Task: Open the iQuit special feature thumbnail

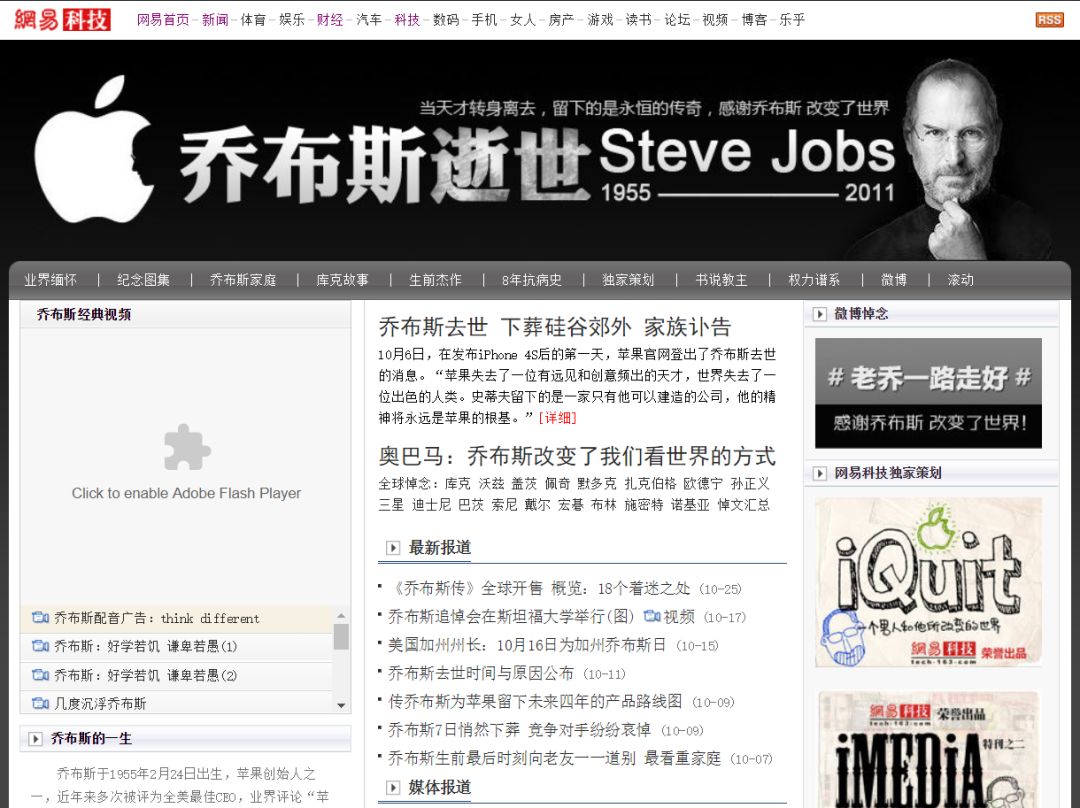Action: [928, 582]
